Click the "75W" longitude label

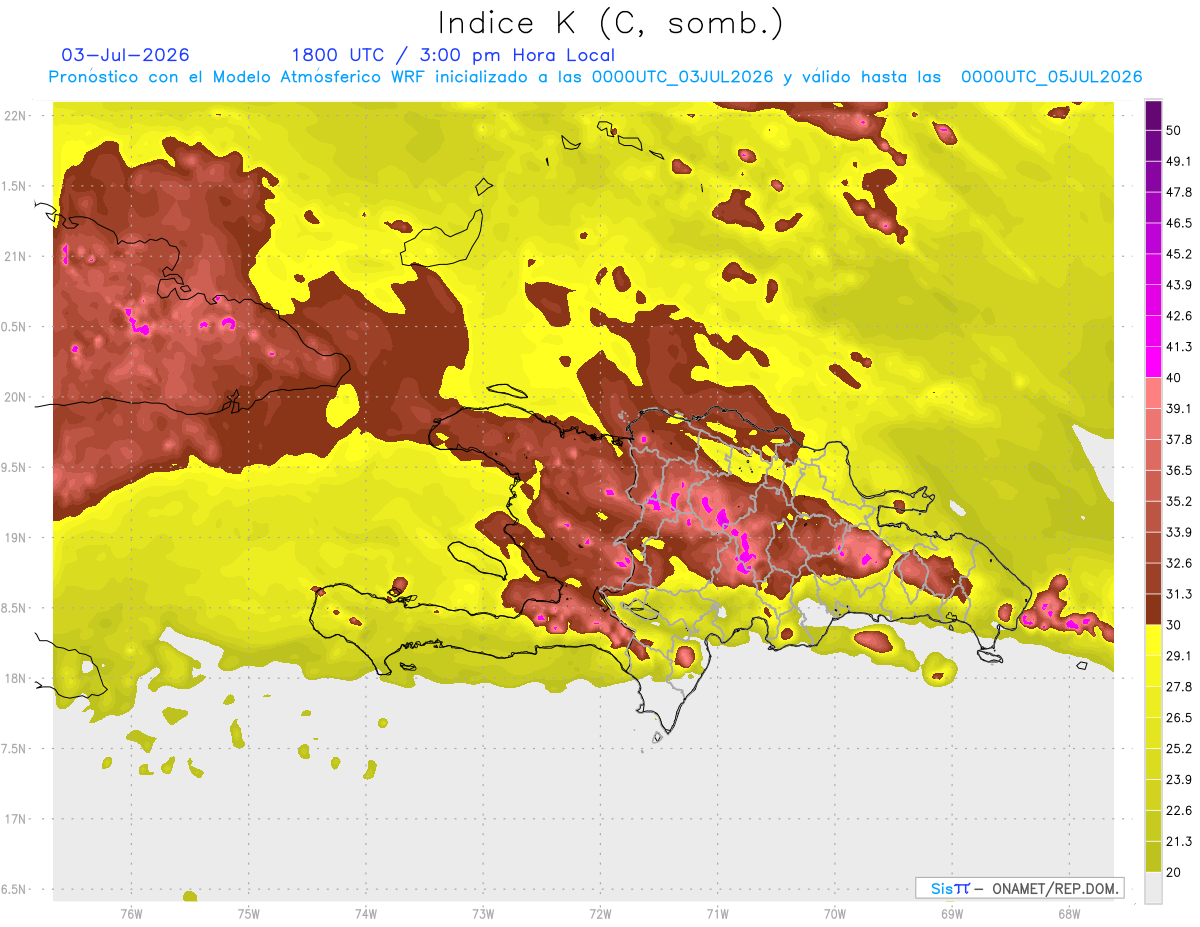pyautogui.click(x=248, y=914)
